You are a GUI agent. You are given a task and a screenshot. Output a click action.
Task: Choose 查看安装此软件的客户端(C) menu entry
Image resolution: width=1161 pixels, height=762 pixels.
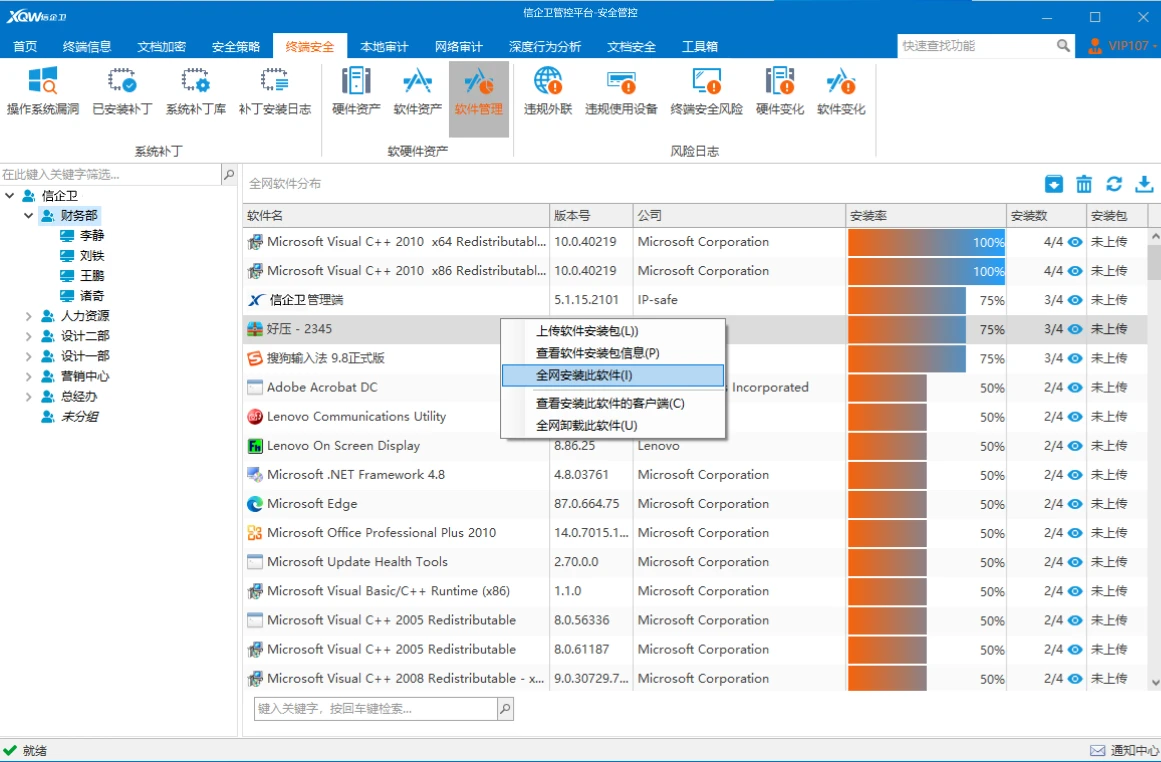click(x=612, y=404)
